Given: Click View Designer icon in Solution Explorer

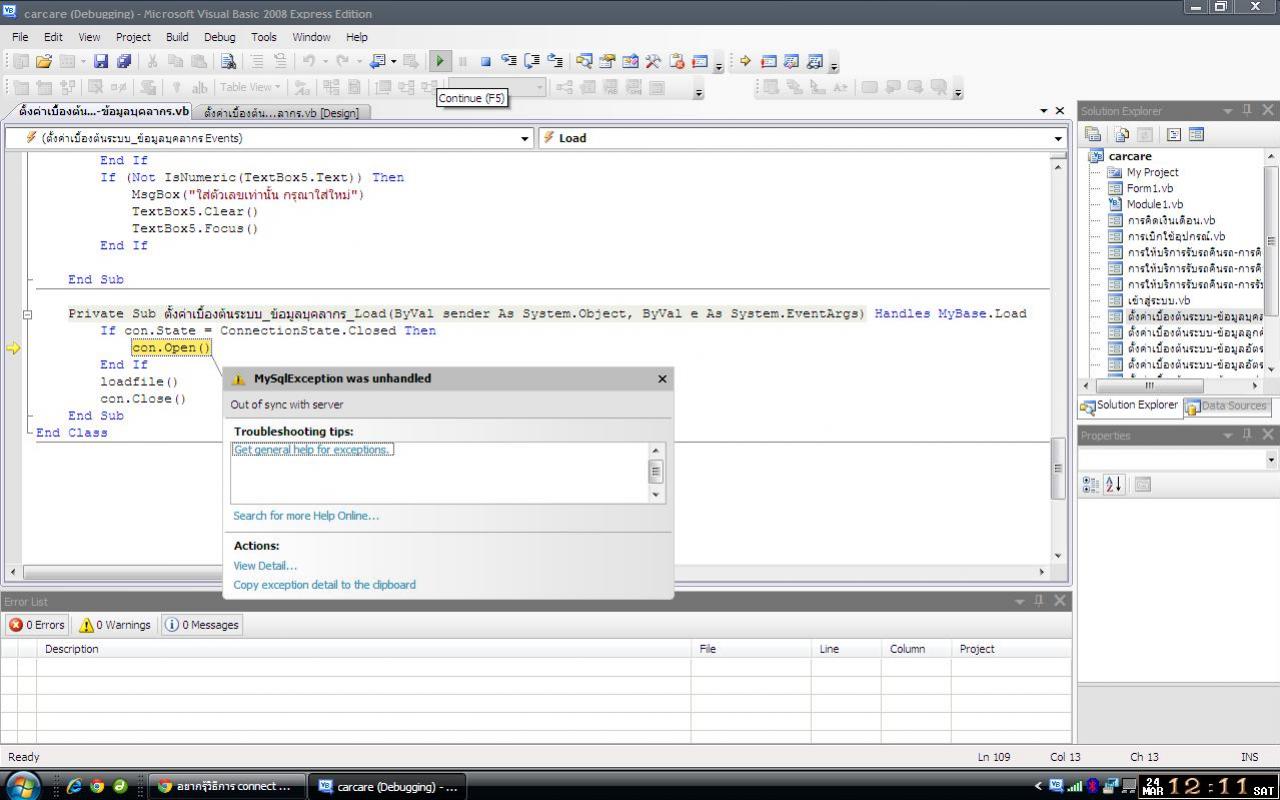Looking at the screenshot, I should [1196, 134].
